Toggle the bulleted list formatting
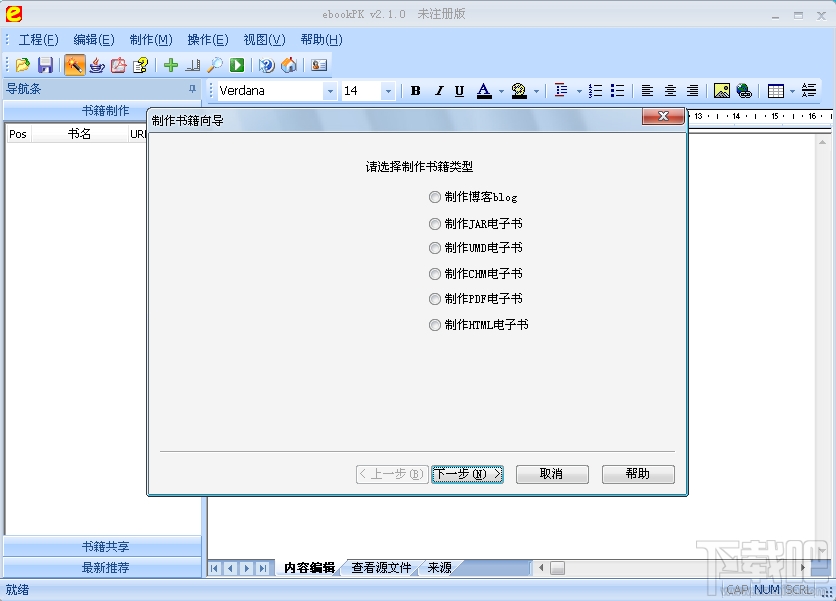Image resolution: width=836 pixels, height=601 pixels. [x=617, y=90]
